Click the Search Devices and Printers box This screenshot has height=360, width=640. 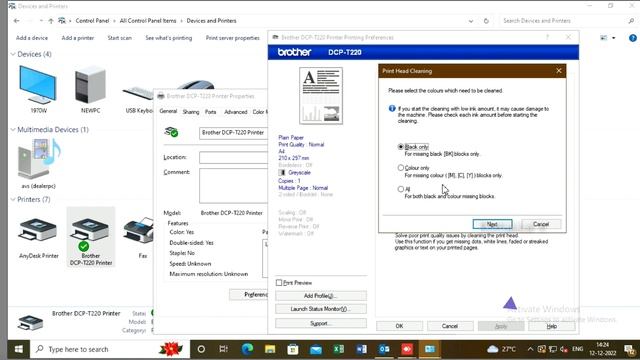567,21
